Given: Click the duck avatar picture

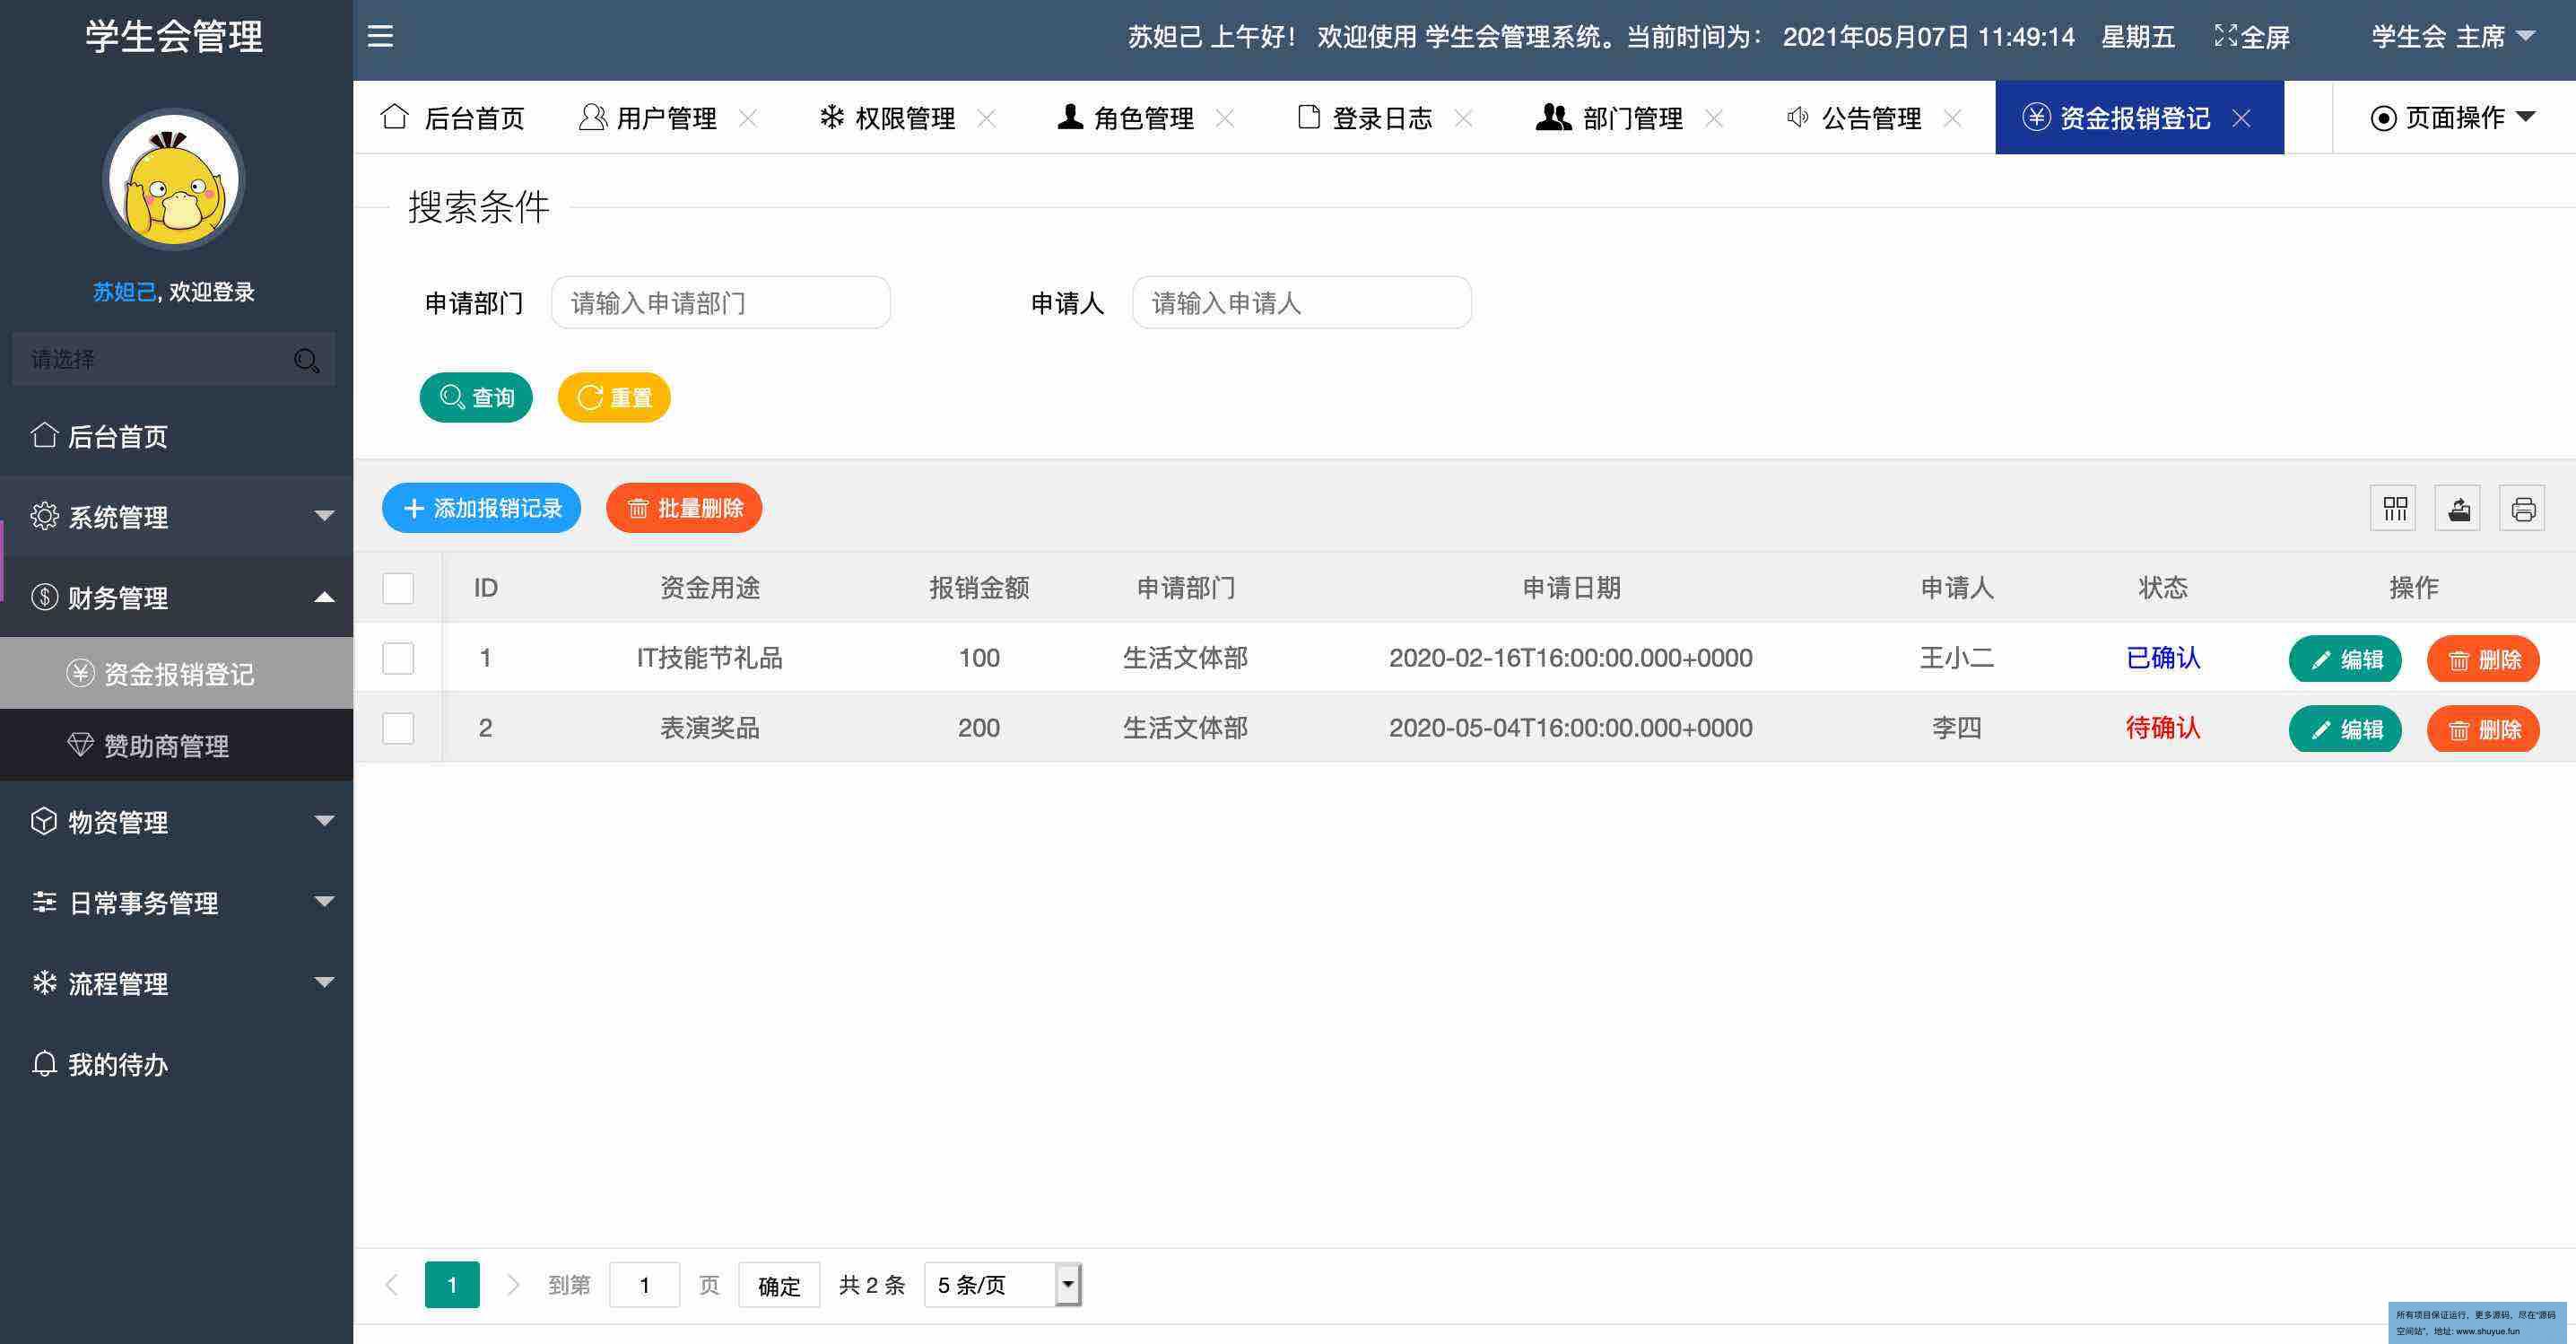Looking at the screenshot, I should [x=174, y=180].
